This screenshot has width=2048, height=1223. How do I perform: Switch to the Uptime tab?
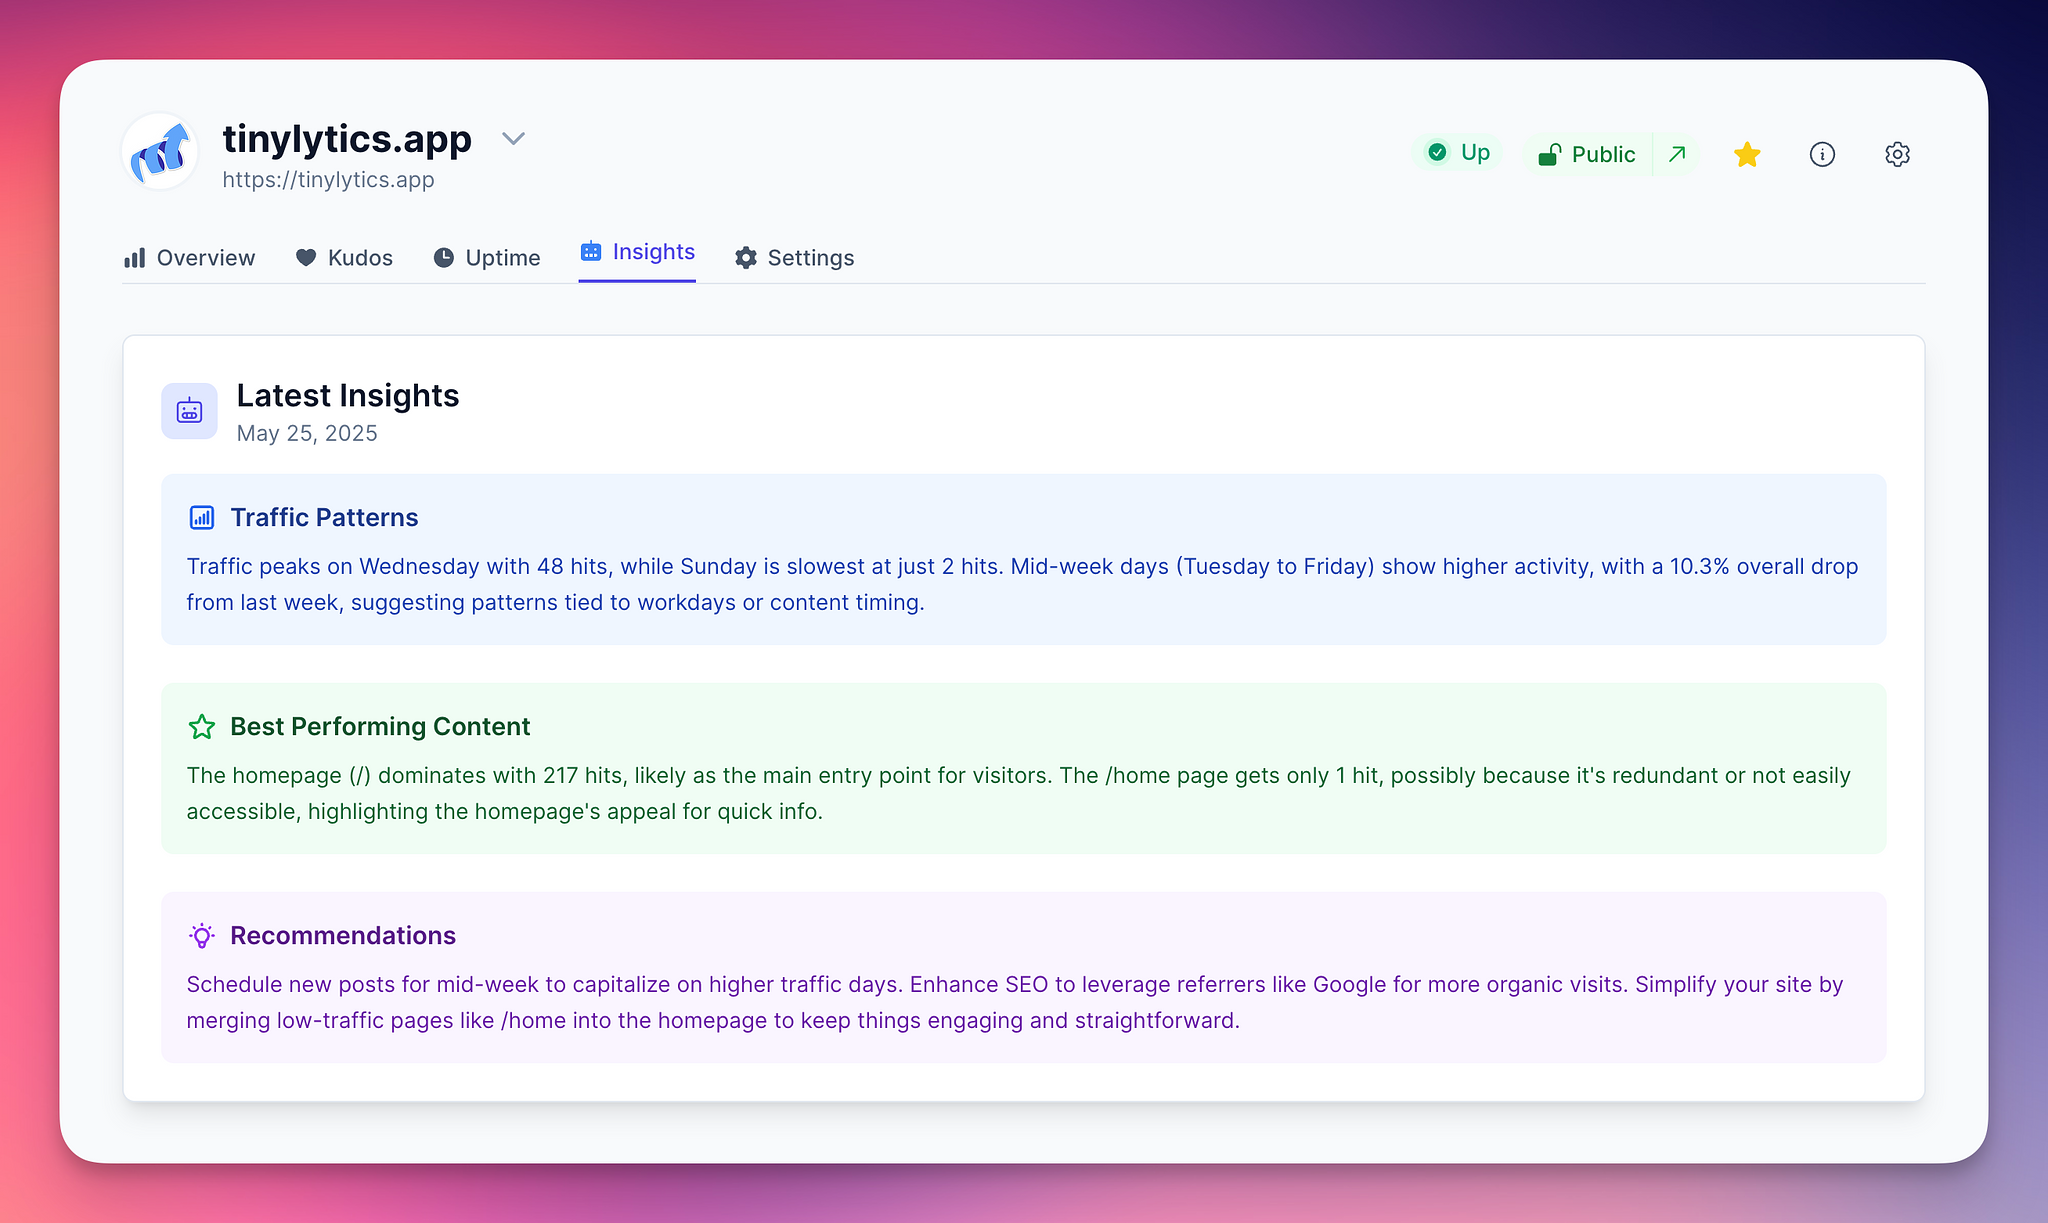pos(487,258)
